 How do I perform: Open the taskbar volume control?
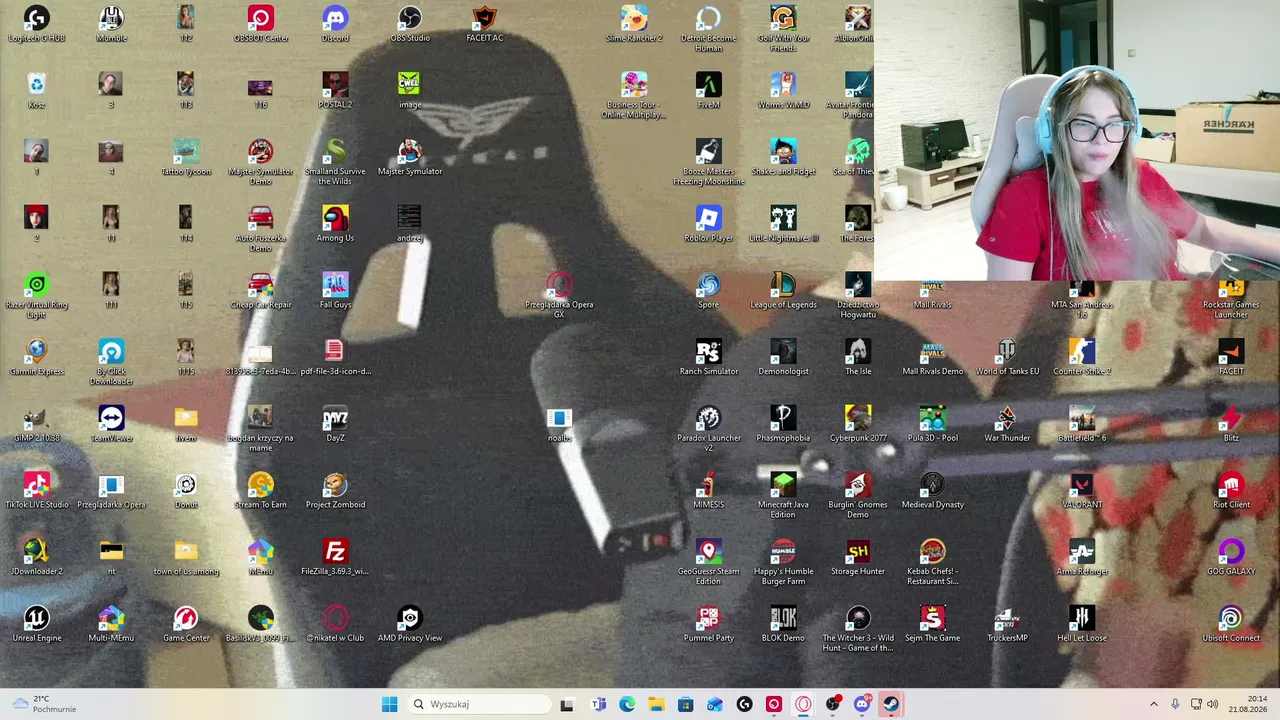coord(1213,704)
